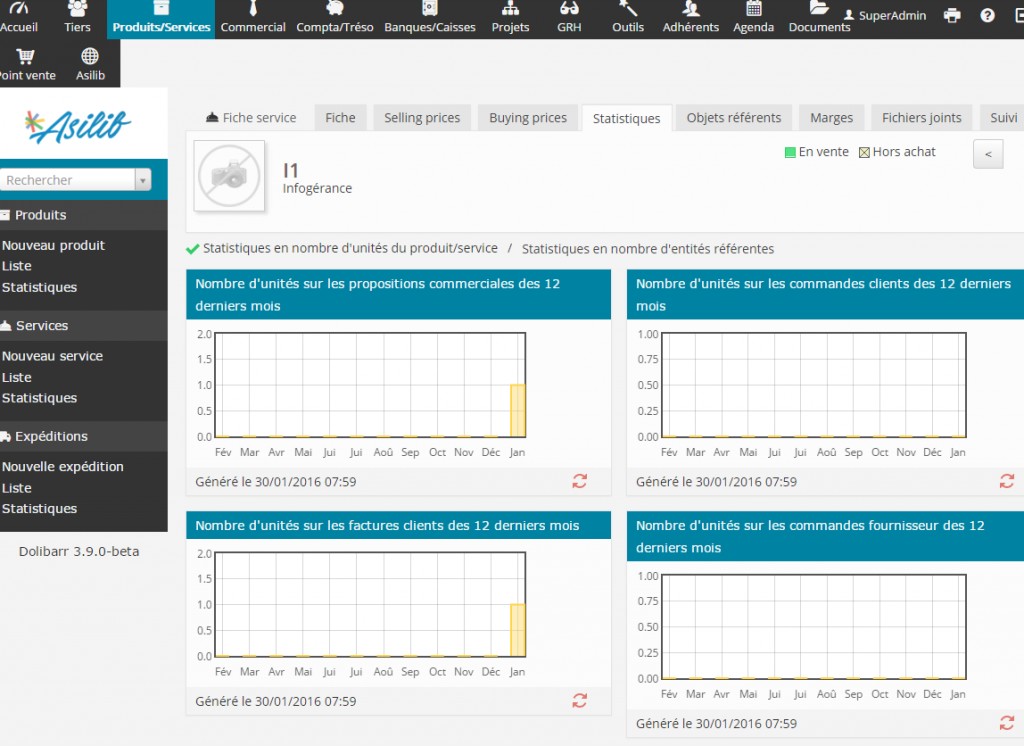The image size is (1024, 746).
Task: Click the back arrow button
Action: tap(988, 154)
